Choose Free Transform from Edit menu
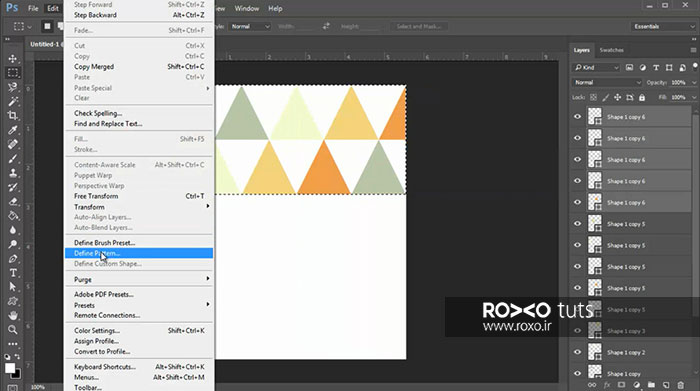The width and height of the screenshot is (700, 391). click(139, 196)
